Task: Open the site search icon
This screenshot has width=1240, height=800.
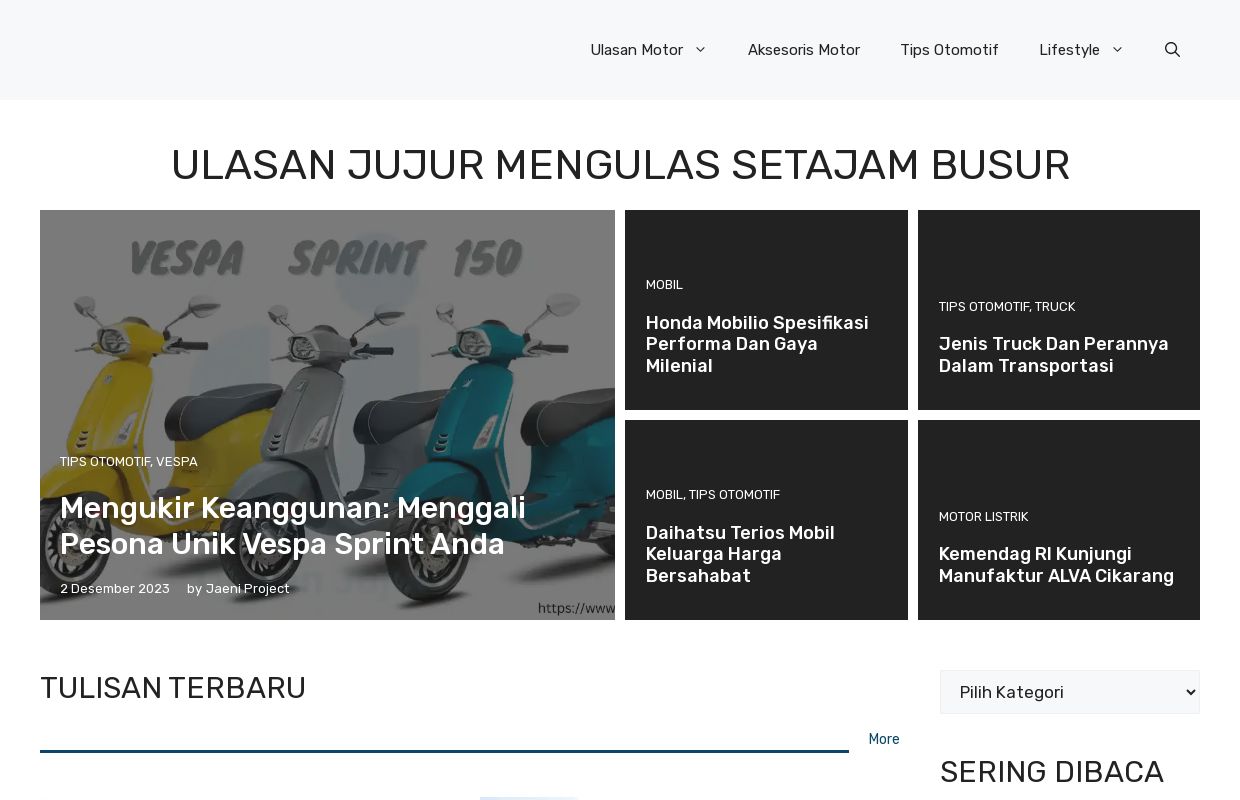Action: [1172, 50]
